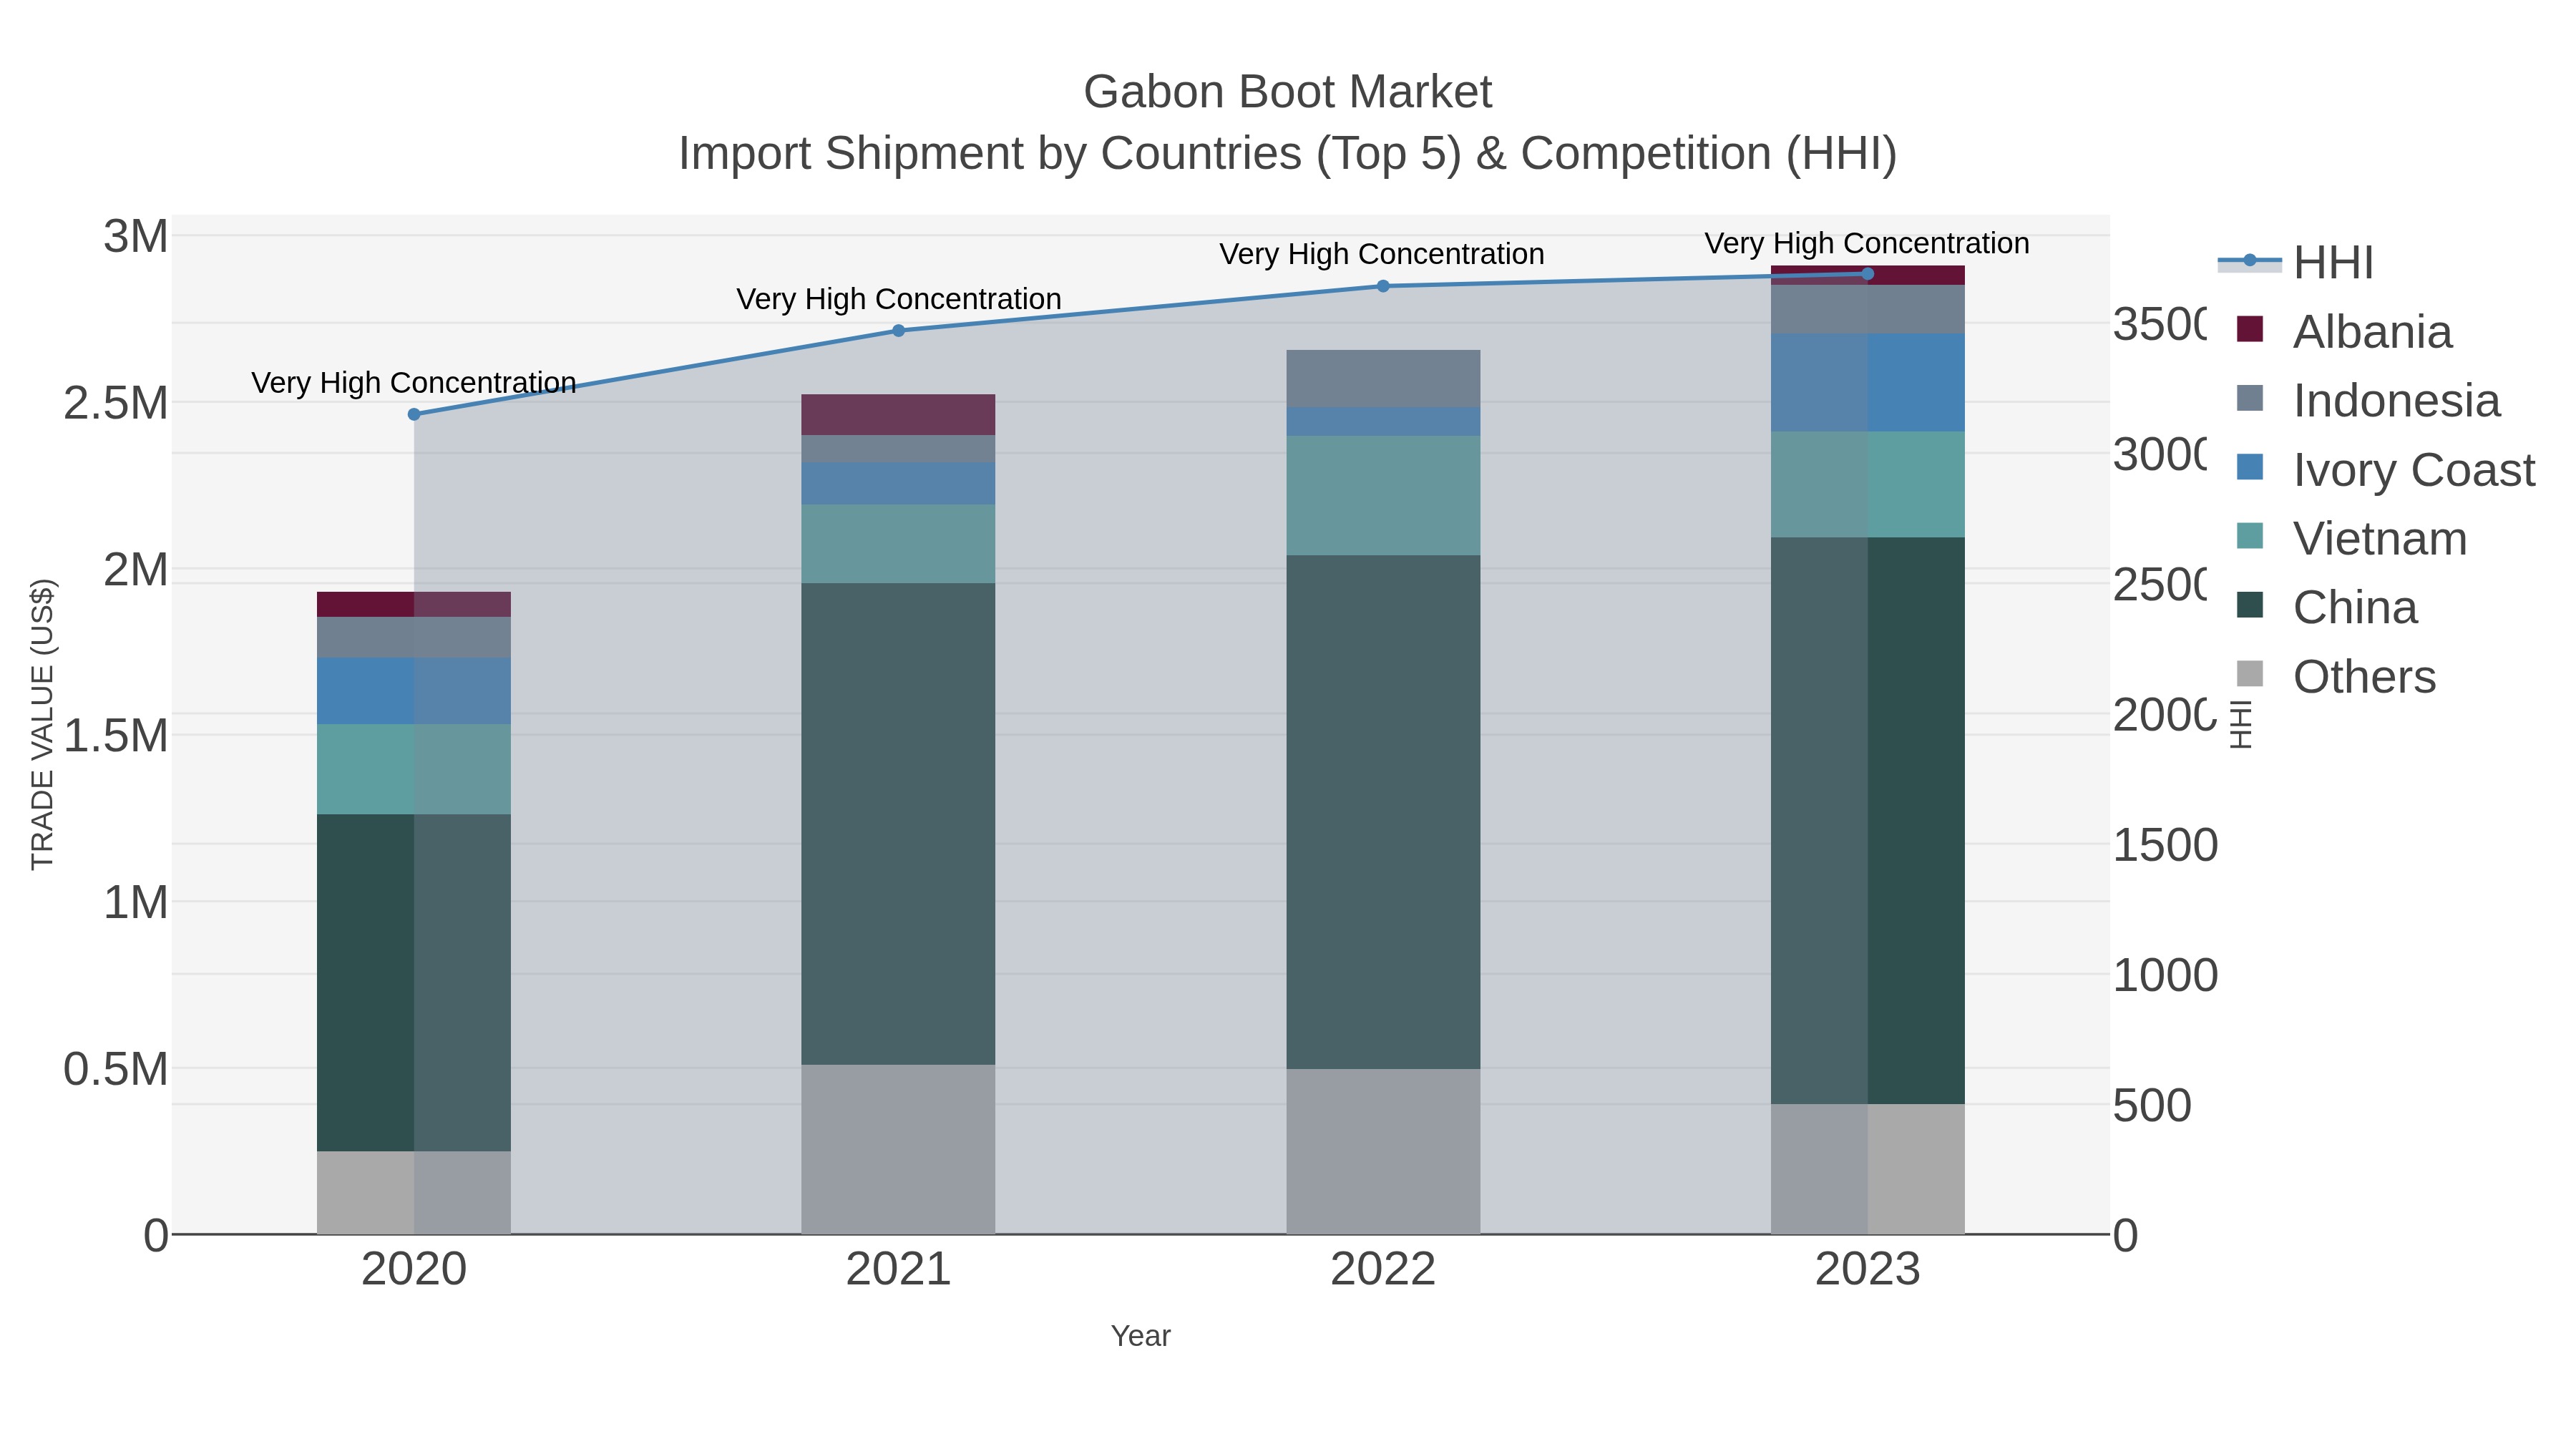2576x1449 pixels.
Task: Toggle the Vietnam legend label
Action: pyautogui.click(x=2380, y=539)
